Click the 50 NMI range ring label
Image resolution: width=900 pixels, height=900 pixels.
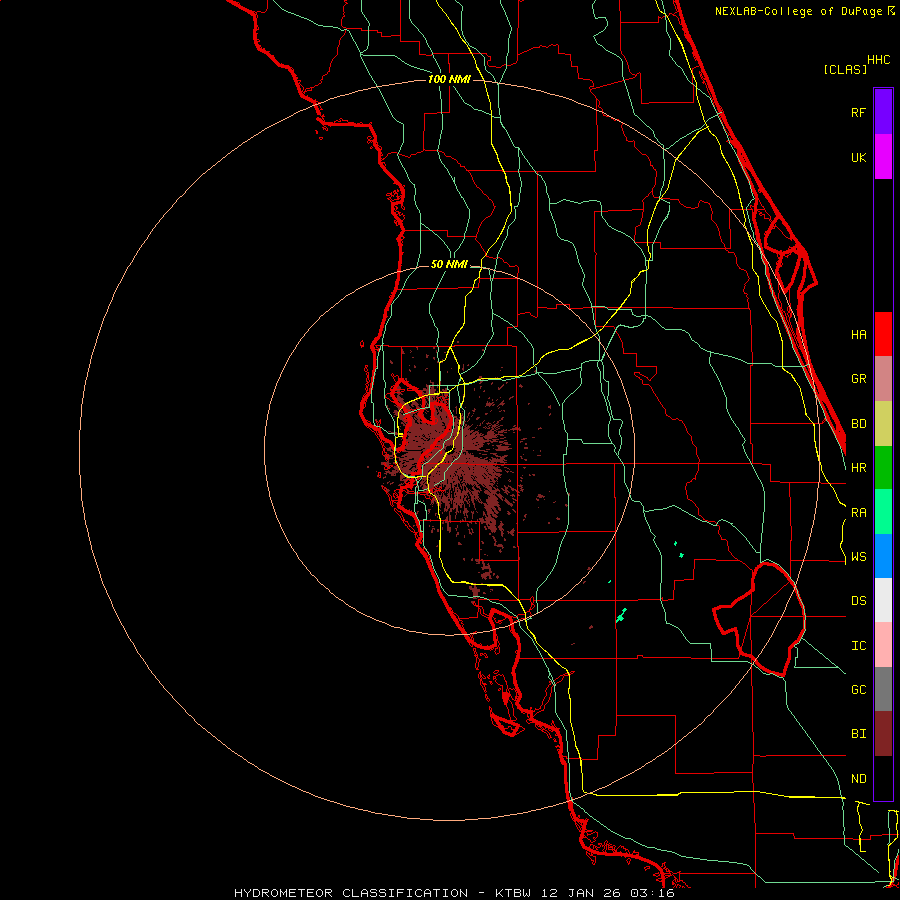(449, 264)
